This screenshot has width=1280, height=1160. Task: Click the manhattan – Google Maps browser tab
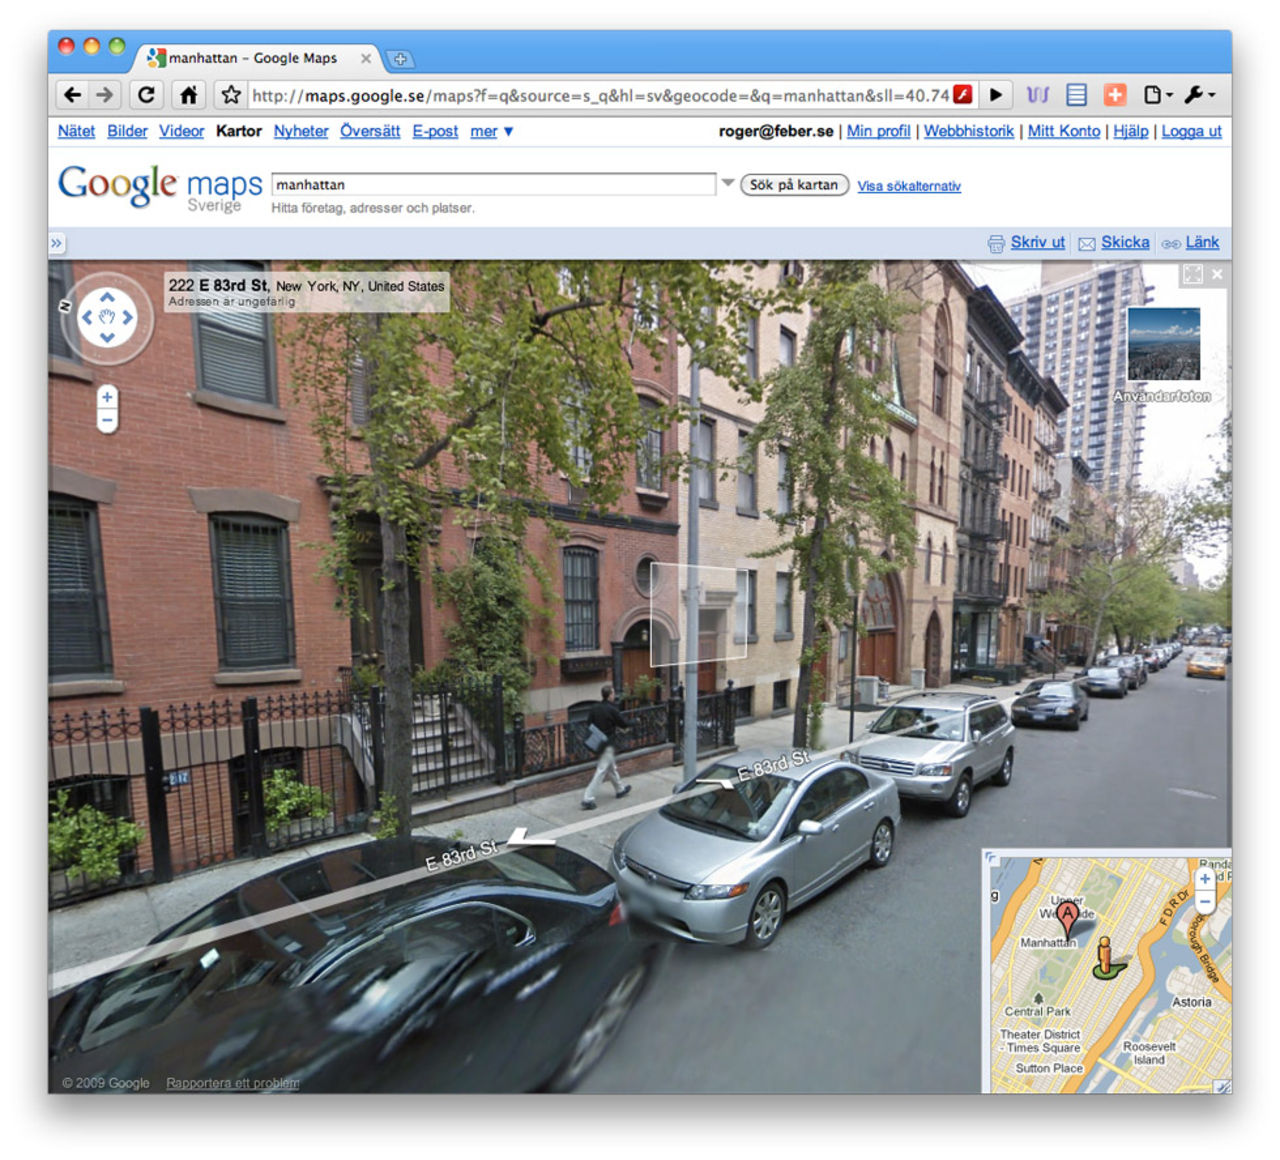tap(250, 58)
